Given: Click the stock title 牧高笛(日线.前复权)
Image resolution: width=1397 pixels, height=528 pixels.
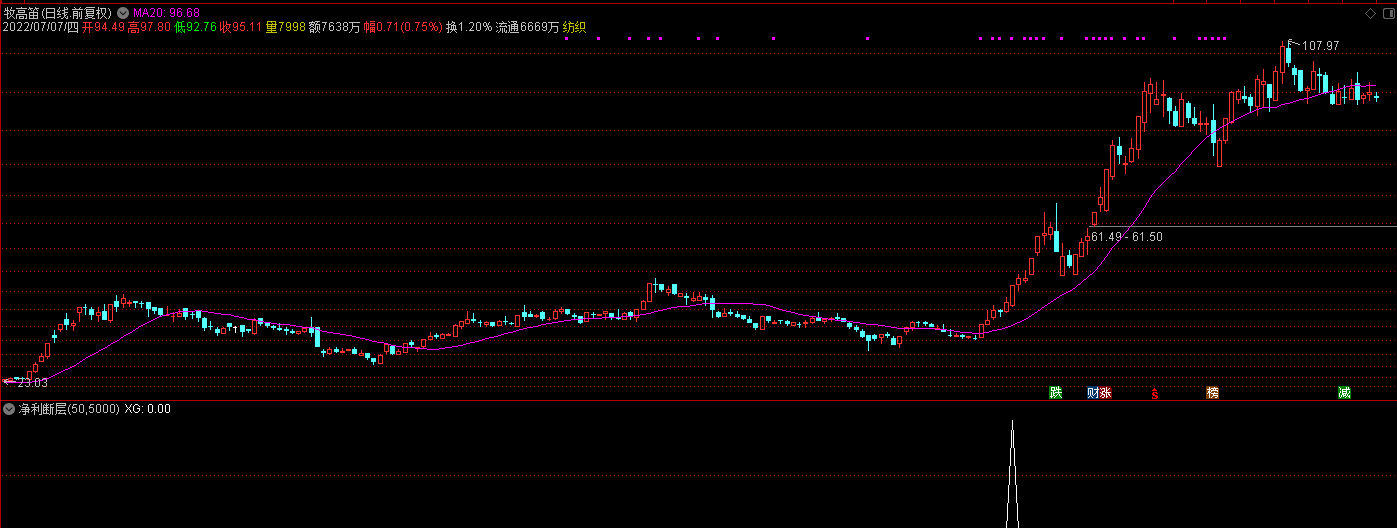Looking at the screenshot, I should (57, 13).
